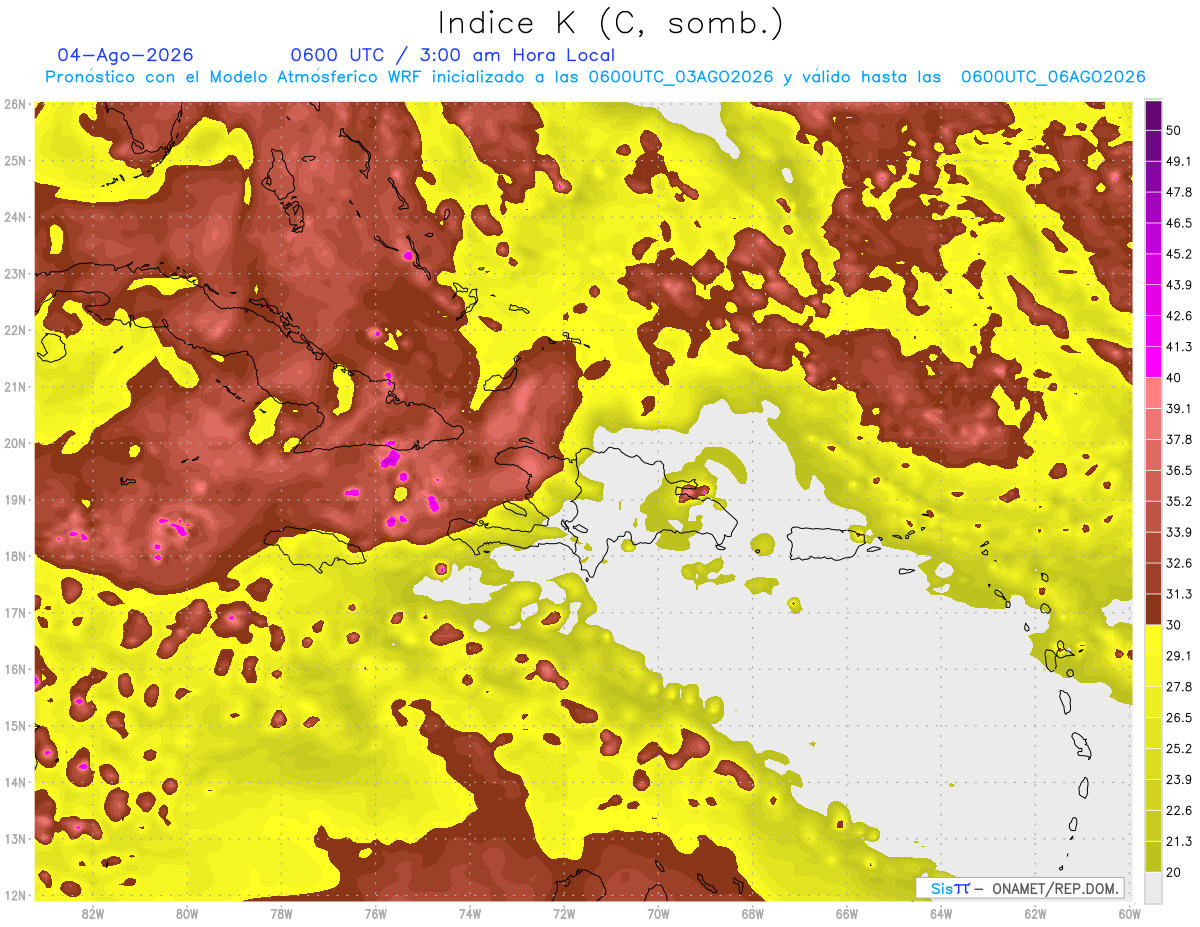
Task: Click the '21N' latitude axis label
Action: click(15, 386)
